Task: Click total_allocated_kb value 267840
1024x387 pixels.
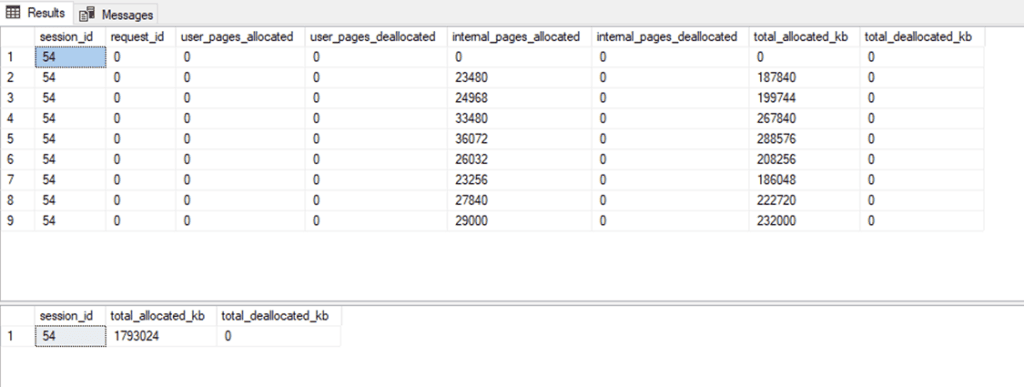Action: 805,119
